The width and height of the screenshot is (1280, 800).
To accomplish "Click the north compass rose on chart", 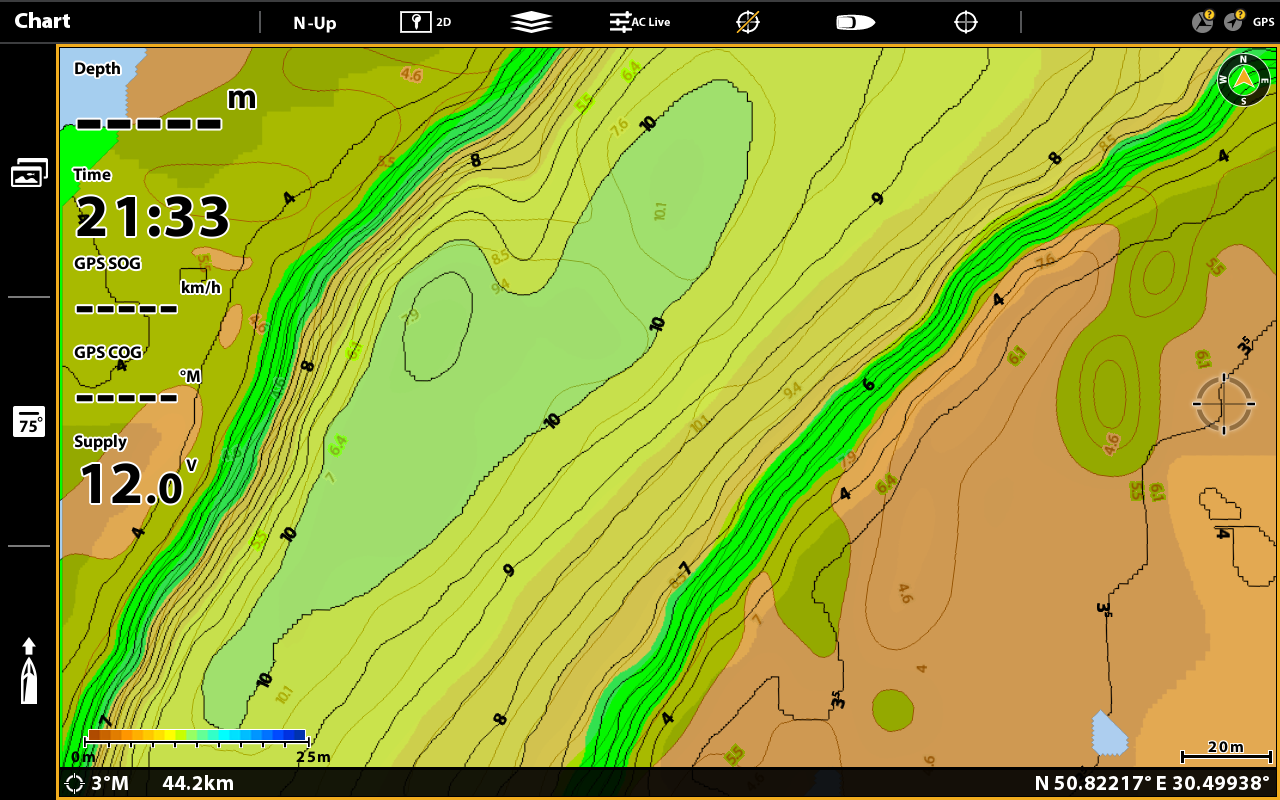I will pos(1243,80).
